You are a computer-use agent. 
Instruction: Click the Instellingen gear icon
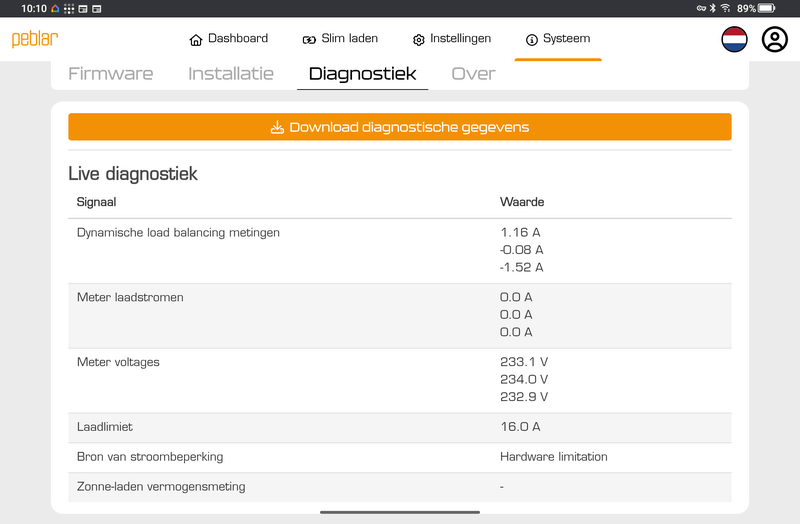418,40
